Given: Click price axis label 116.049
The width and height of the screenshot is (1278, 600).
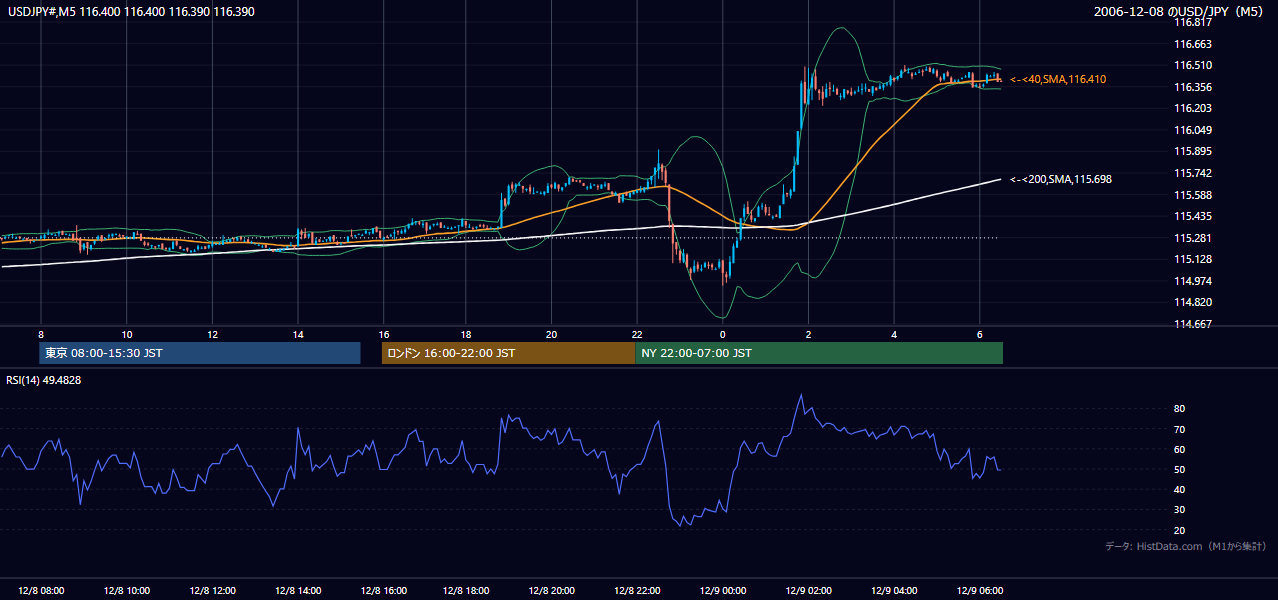Looking at the screenshot, I should coord(1193,130).
